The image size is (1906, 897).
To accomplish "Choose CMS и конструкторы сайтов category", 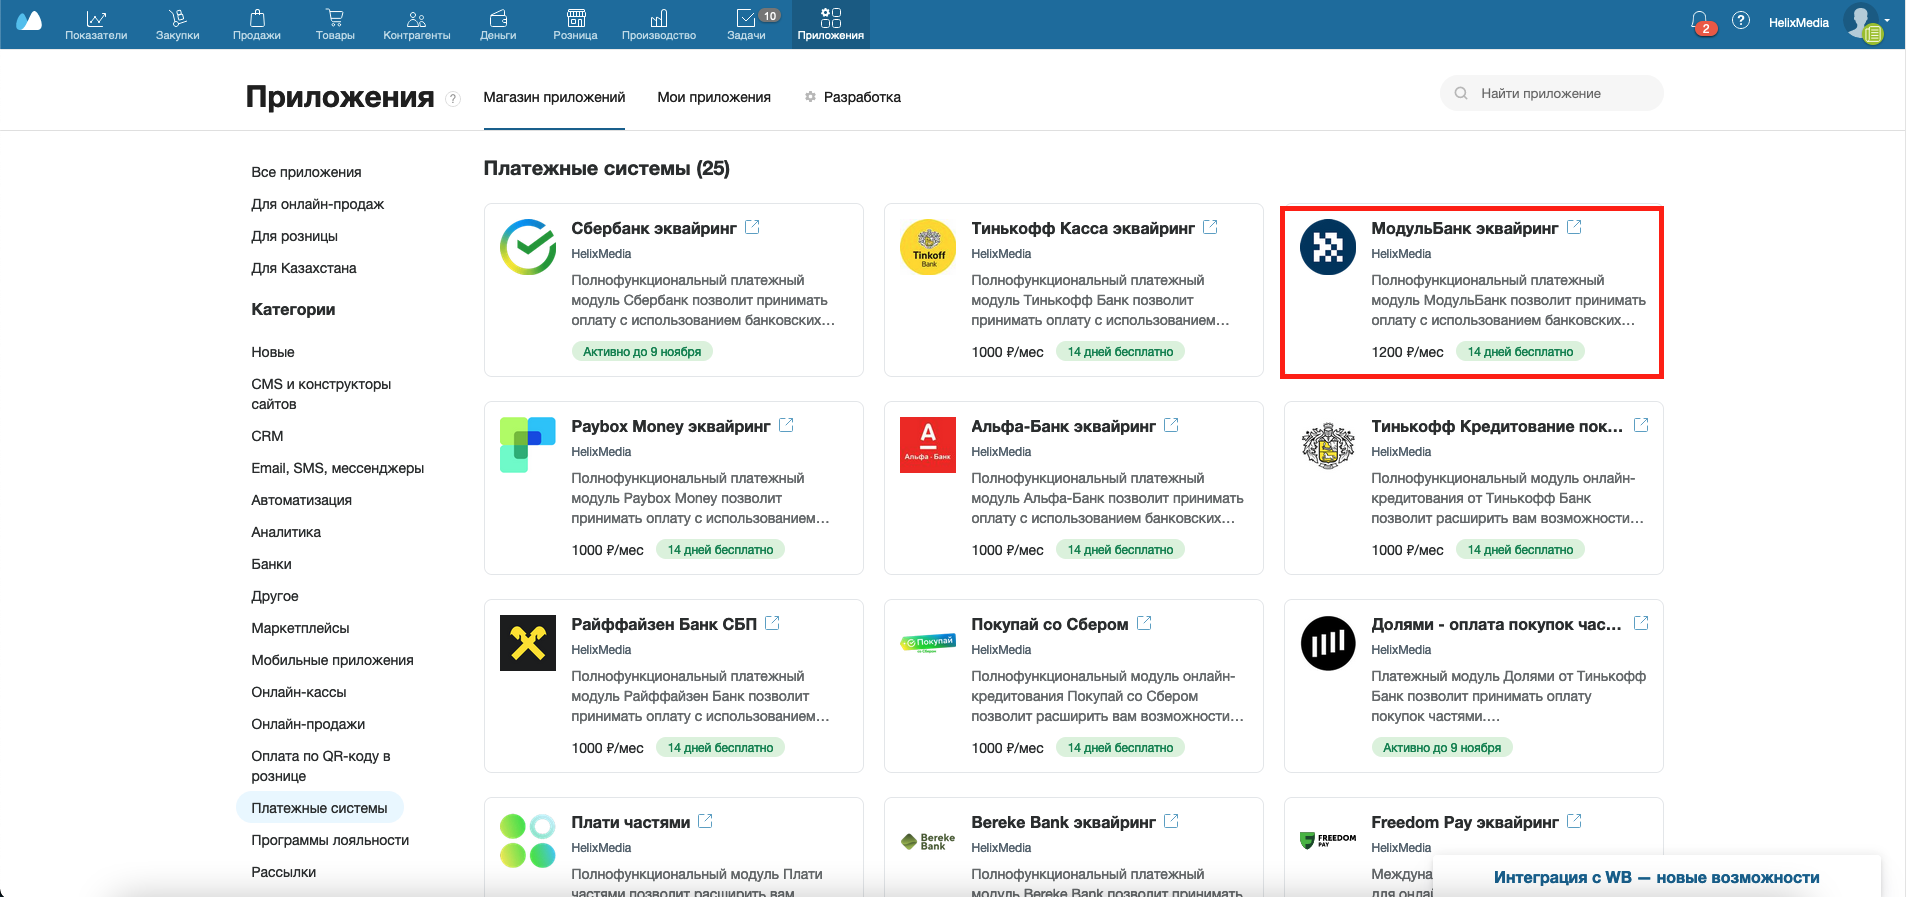I will [321, 394].
